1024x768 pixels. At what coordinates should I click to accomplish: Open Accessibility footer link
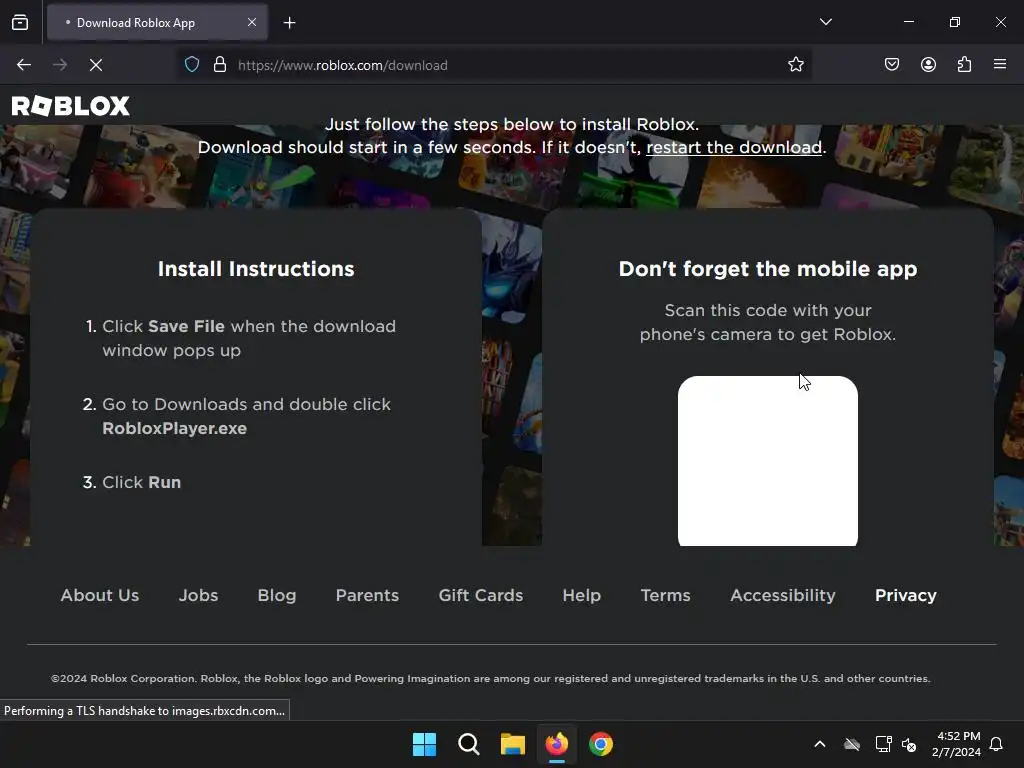click(783, 596)
